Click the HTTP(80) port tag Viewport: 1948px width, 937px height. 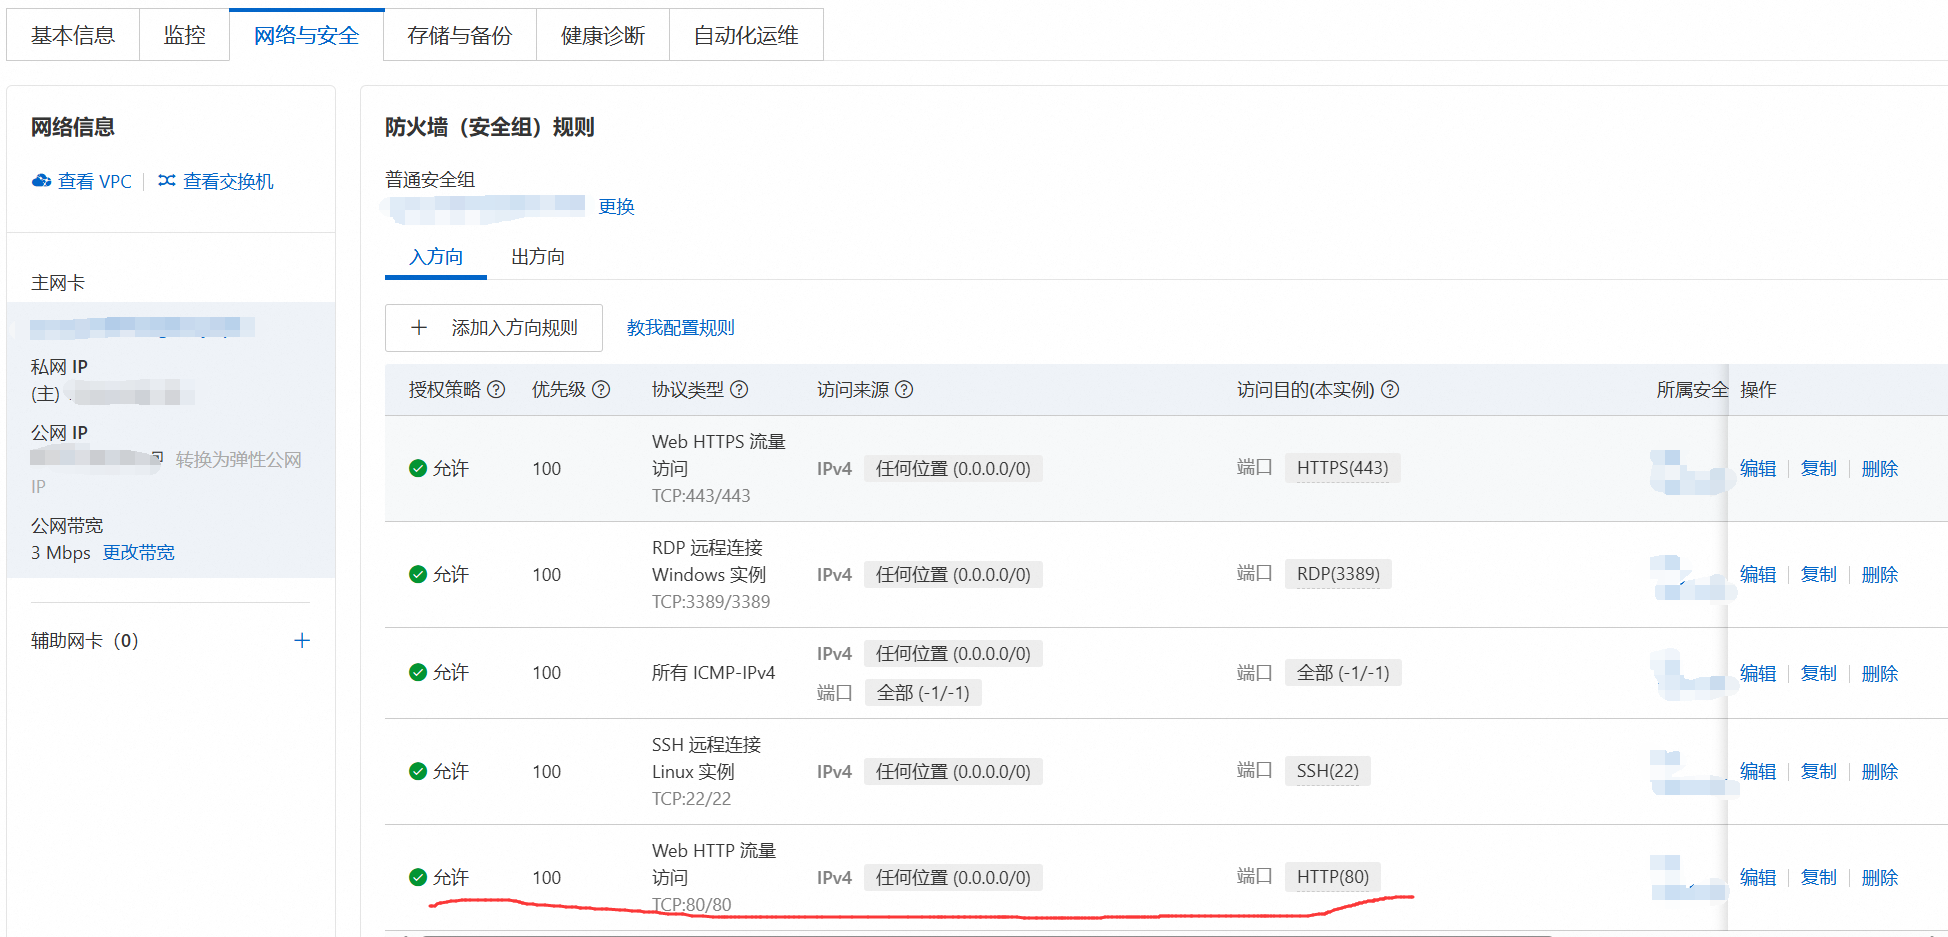tap(1333, 877)
